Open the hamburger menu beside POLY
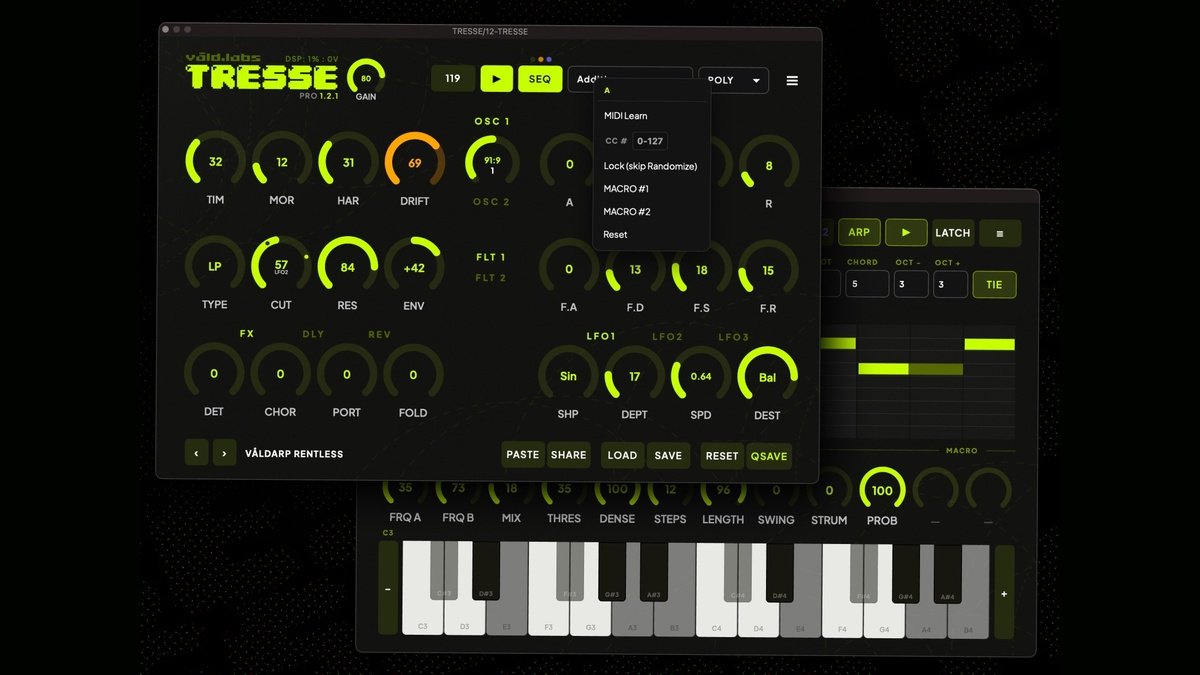 coord(792,81)
